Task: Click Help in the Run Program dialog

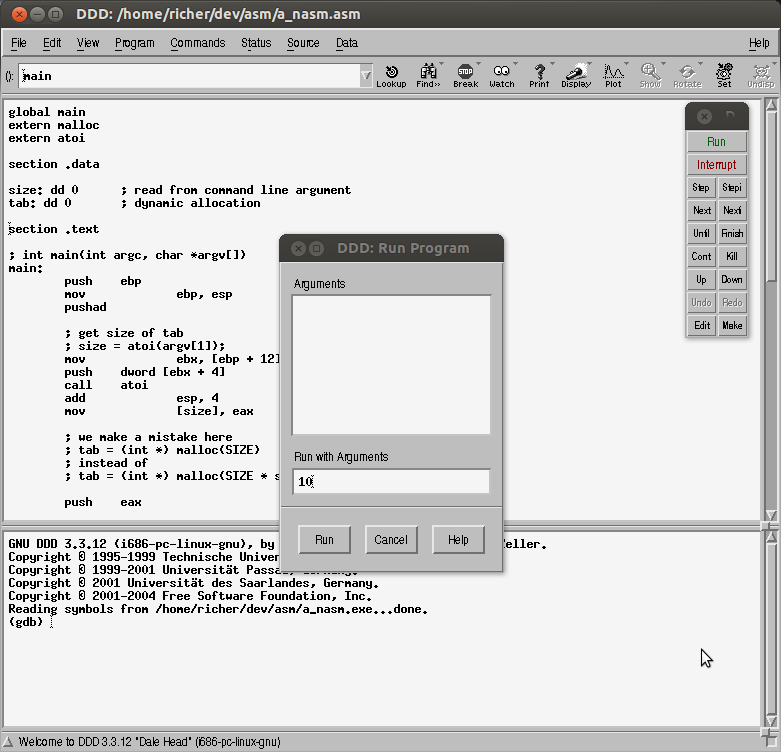Action: 458,540
